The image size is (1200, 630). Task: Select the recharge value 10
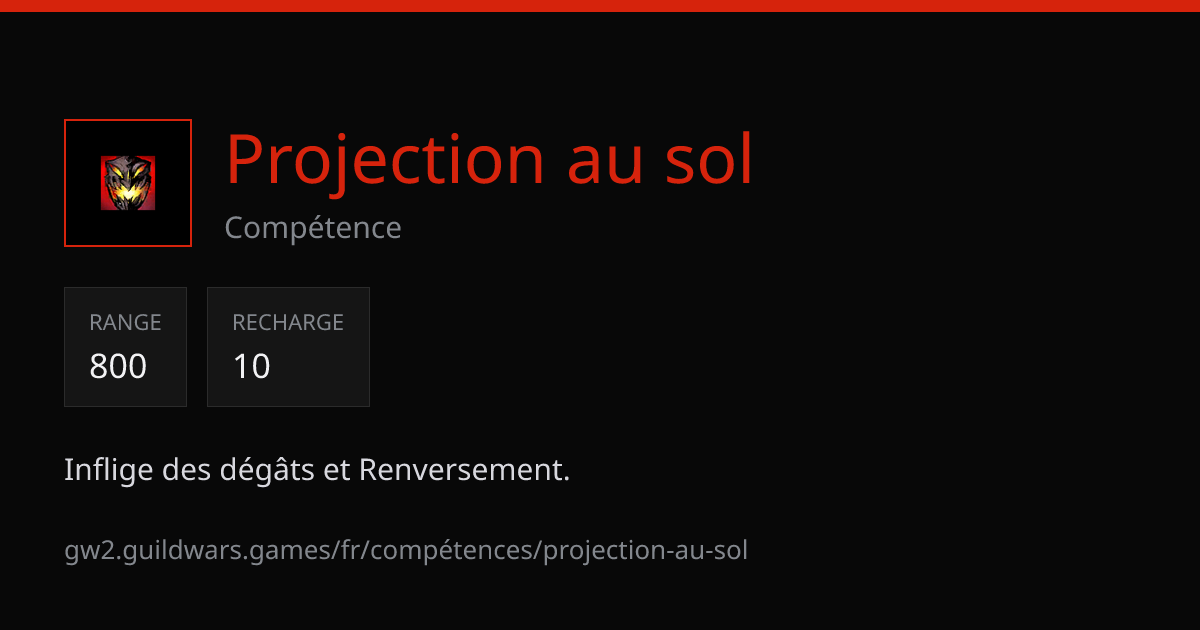[252, 367]
